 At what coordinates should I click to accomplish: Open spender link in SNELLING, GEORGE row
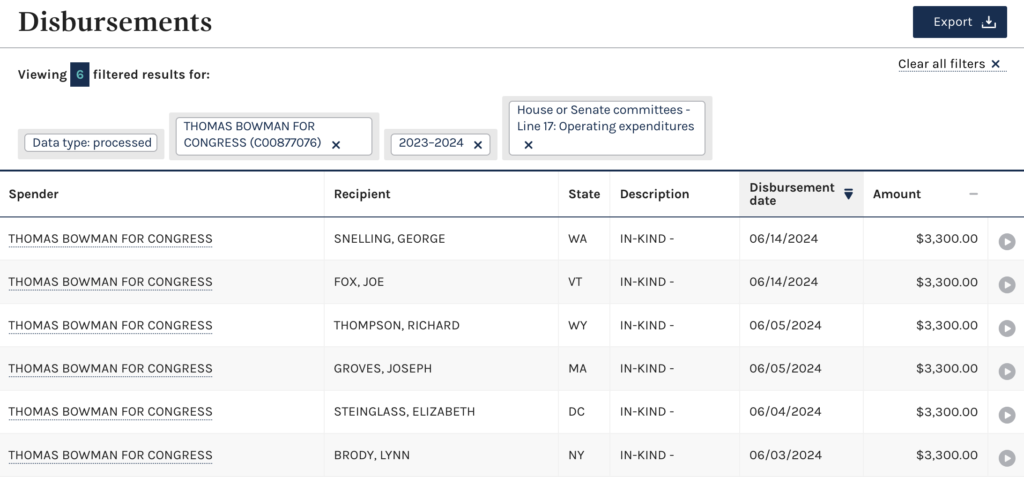tap(110, 239)
